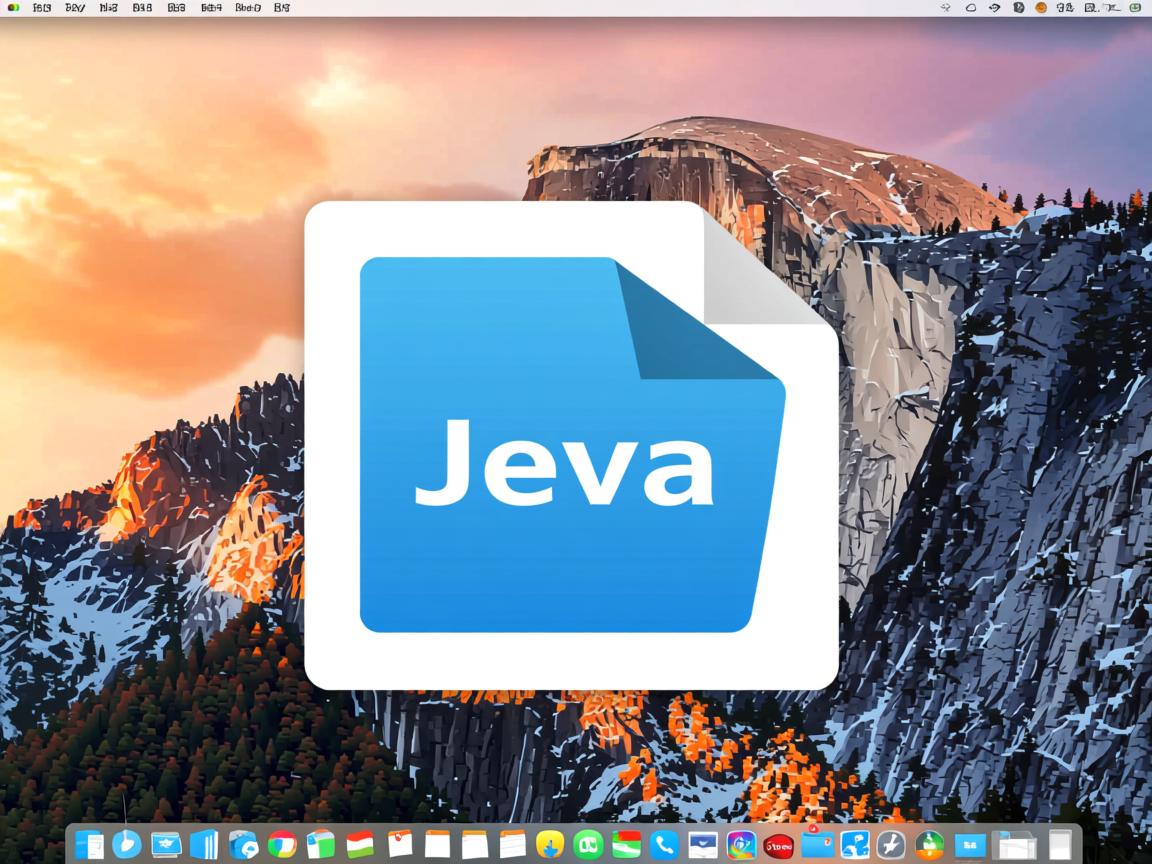The image size is (1152, 864).
Task: Open the Trash at the Dock's right end
Action: 1062,845
